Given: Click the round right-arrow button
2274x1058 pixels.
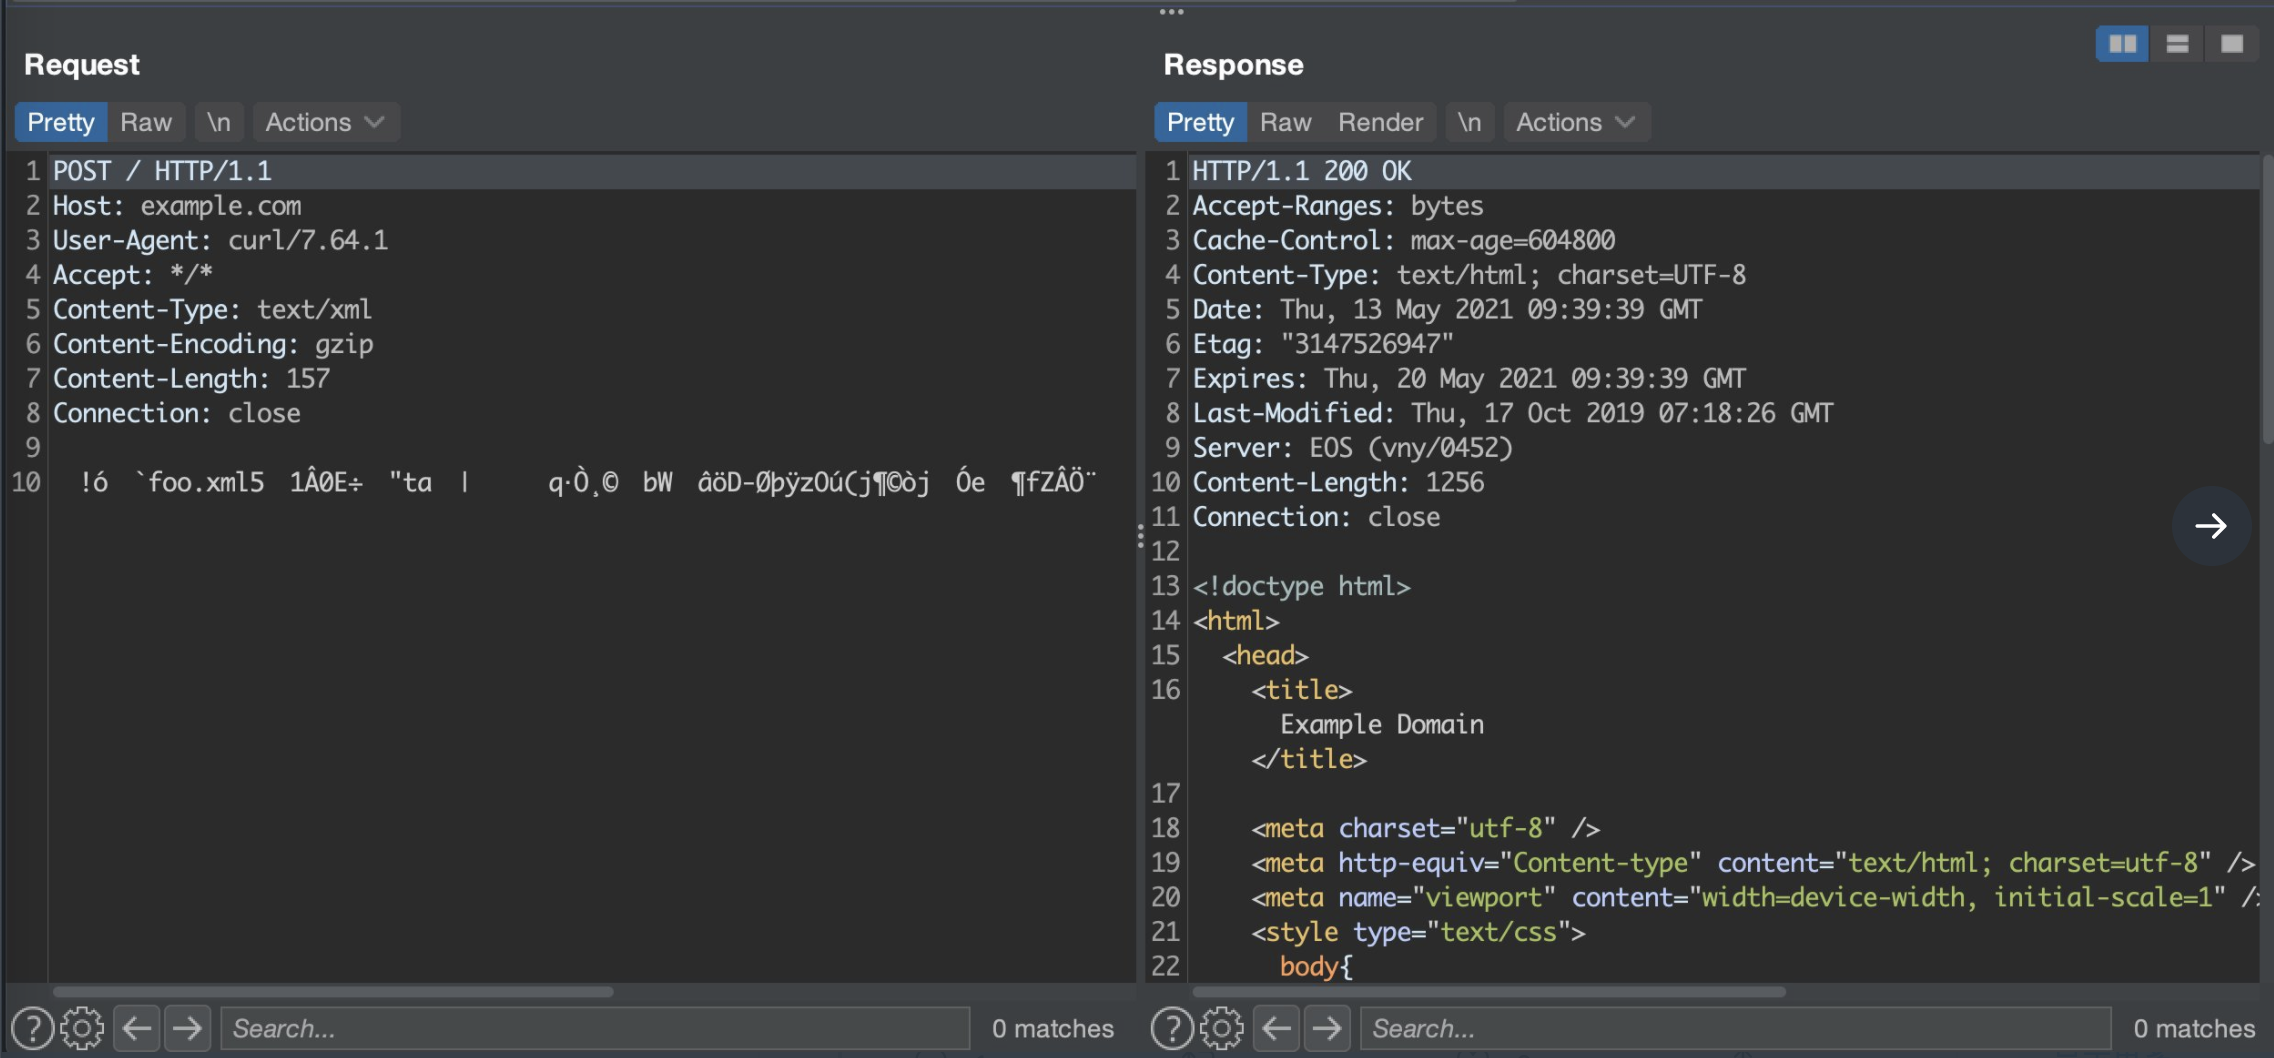Looking at the screenshot, I should click(2211, 526).
